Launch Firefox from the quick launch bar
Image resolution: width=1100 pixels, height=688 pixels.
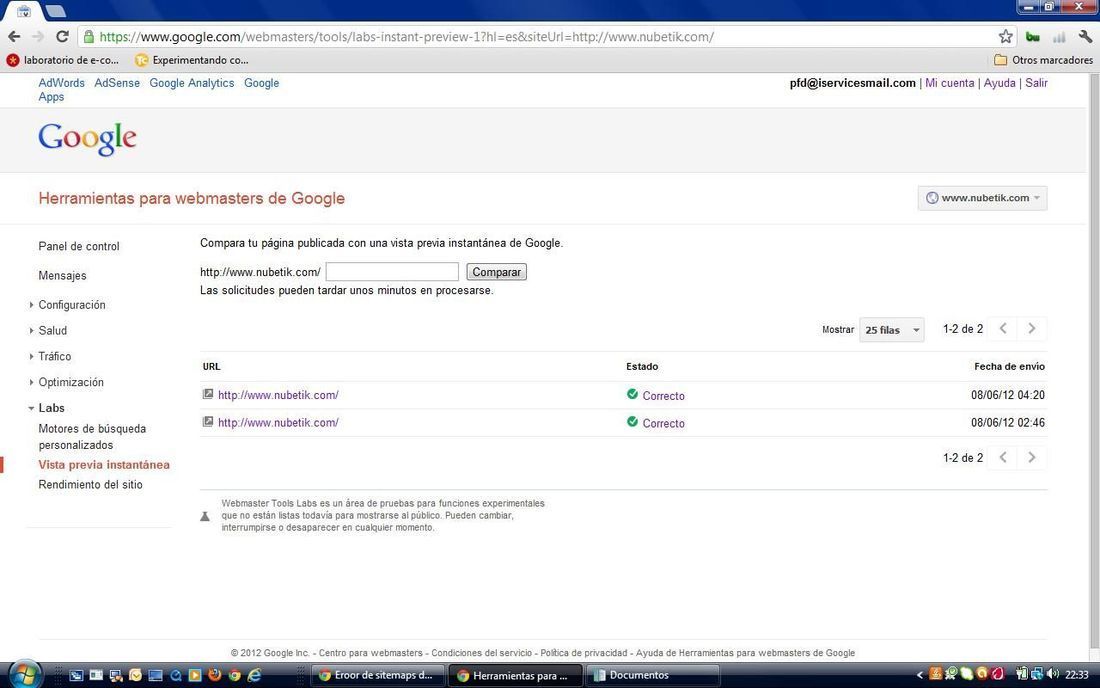click(x=215, y=675)
